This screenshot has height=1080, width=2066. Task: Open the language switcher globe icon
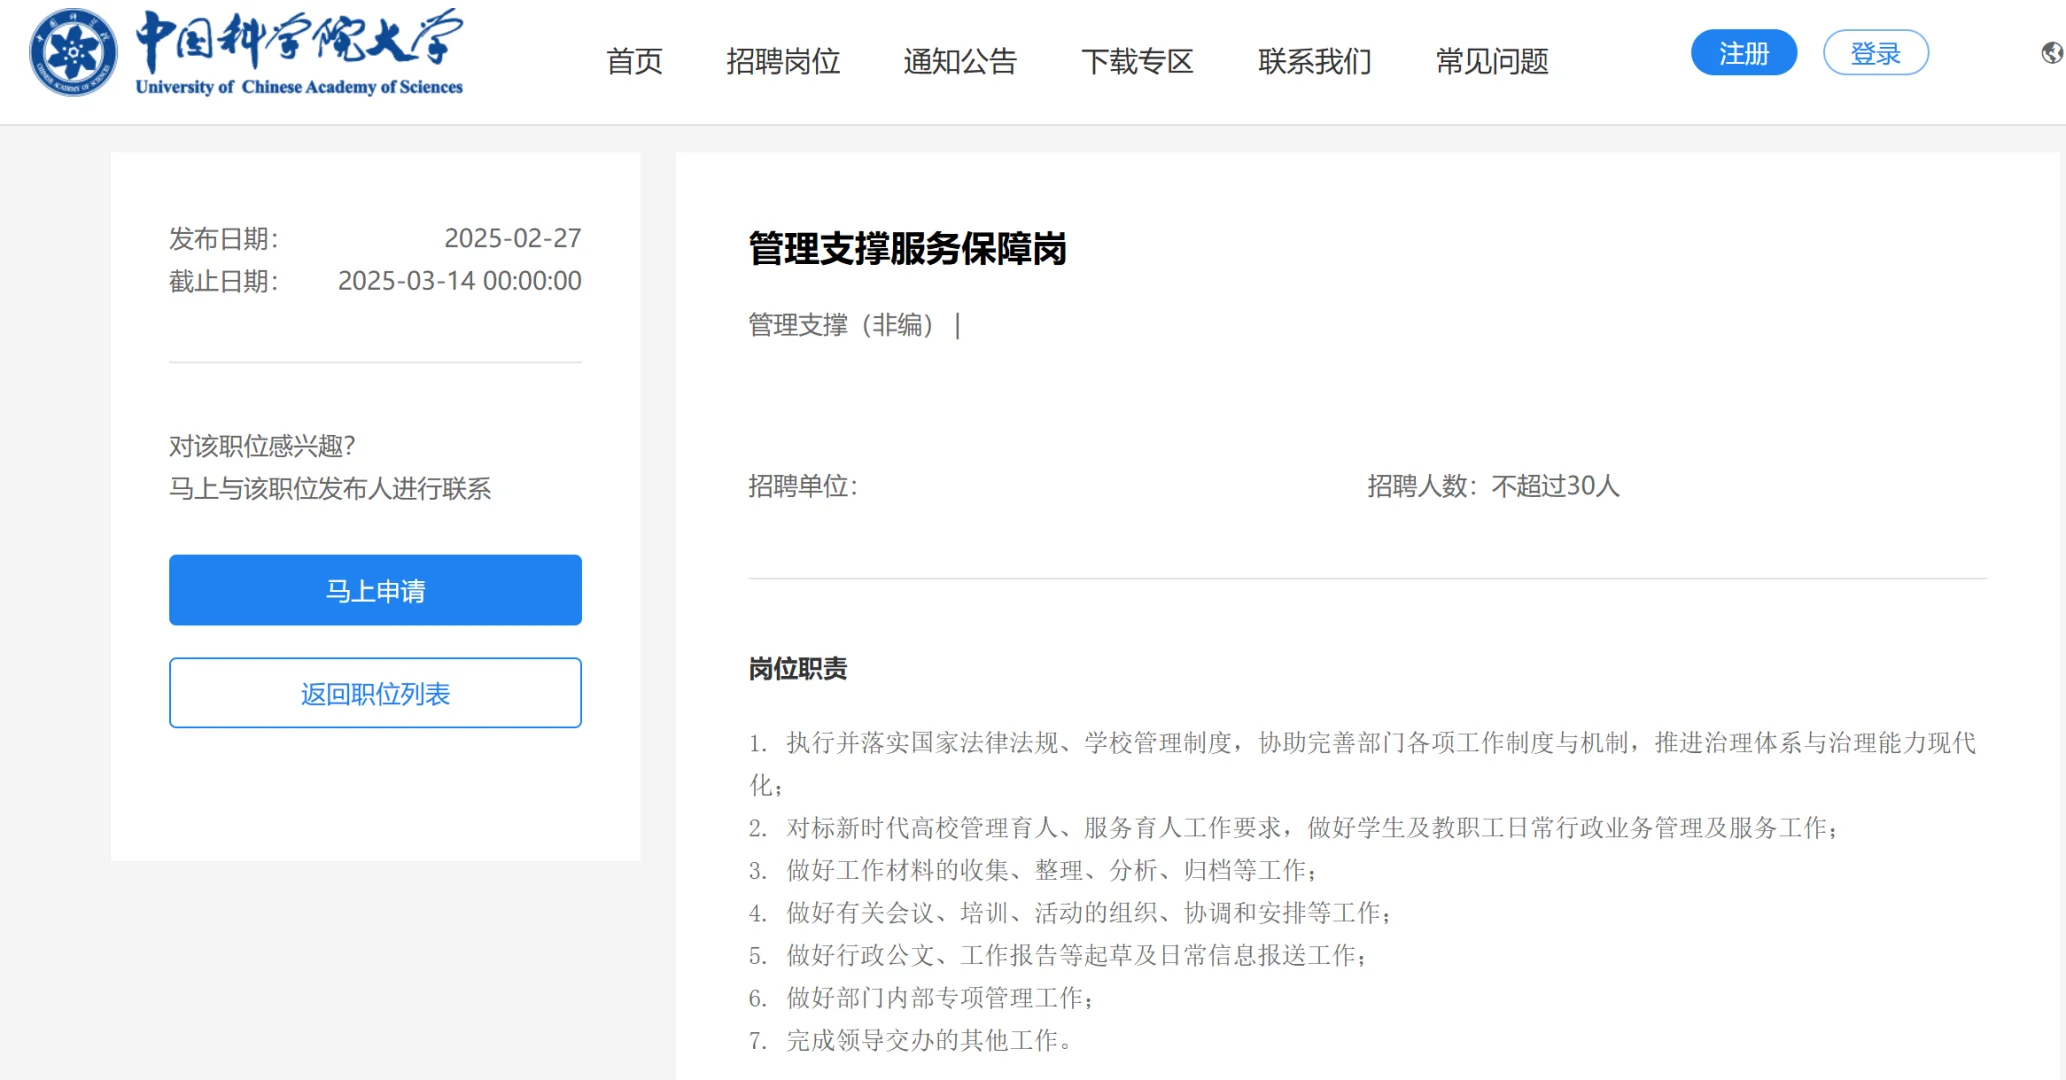(x=2051, y=52)
